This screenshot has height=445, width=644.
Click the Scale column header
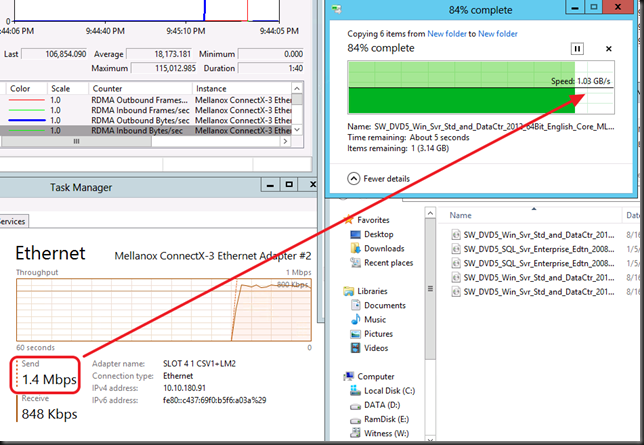pyautogui.click(x=67, y=89)
